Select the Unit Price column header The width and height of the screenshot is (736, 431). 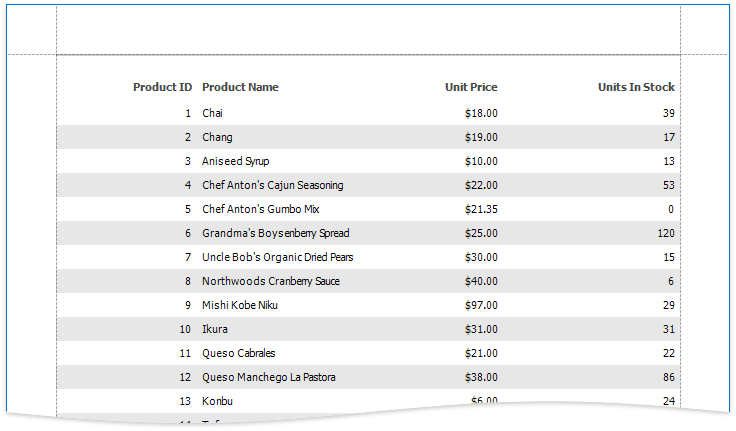tap(471, 87)
